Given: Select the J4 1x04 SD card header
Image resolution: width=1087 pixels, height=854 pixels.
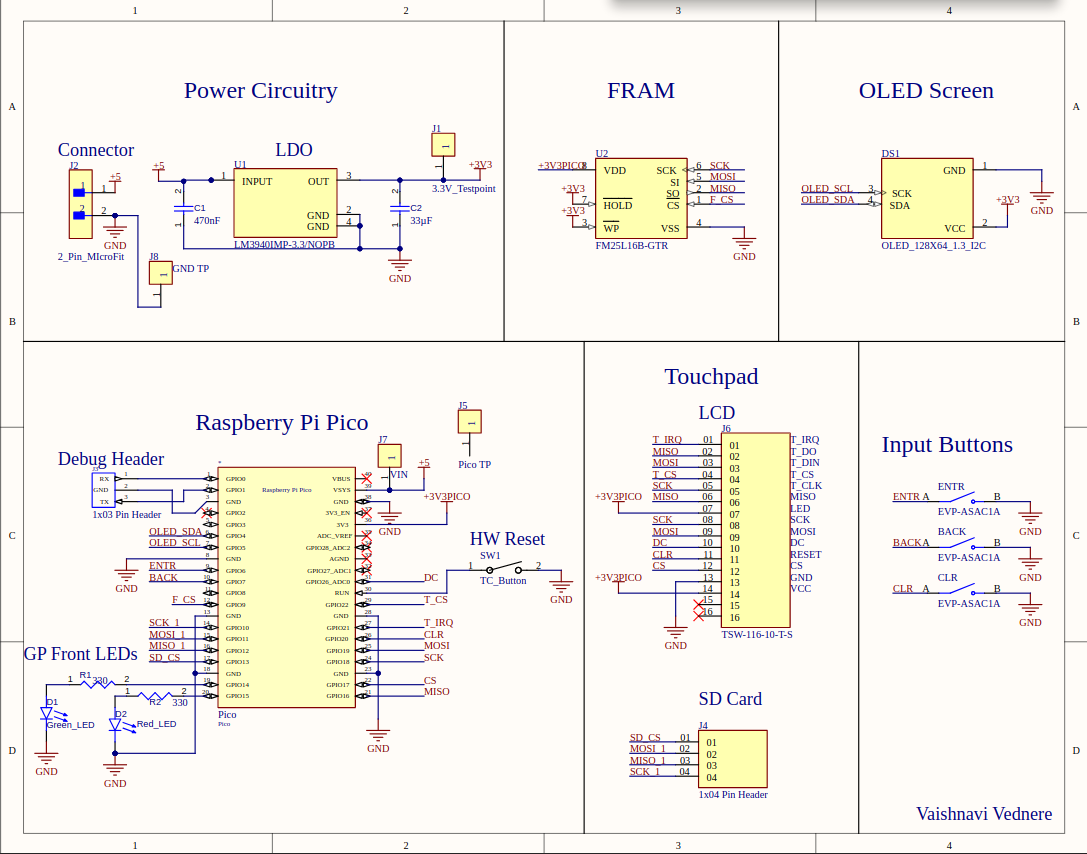Looking at the screenshot, I should (x=733, y=758).
